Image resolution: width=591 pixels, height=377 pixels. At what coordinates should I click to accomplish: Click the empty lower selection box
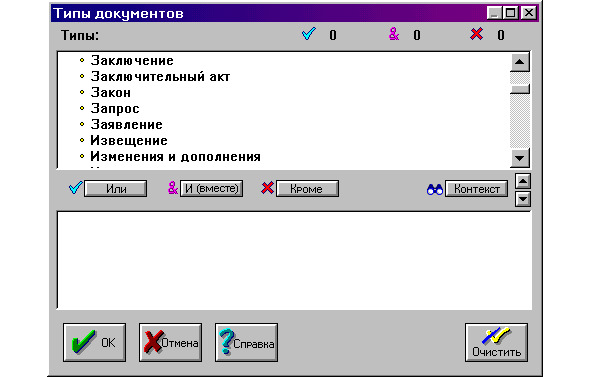pos(294,260)
